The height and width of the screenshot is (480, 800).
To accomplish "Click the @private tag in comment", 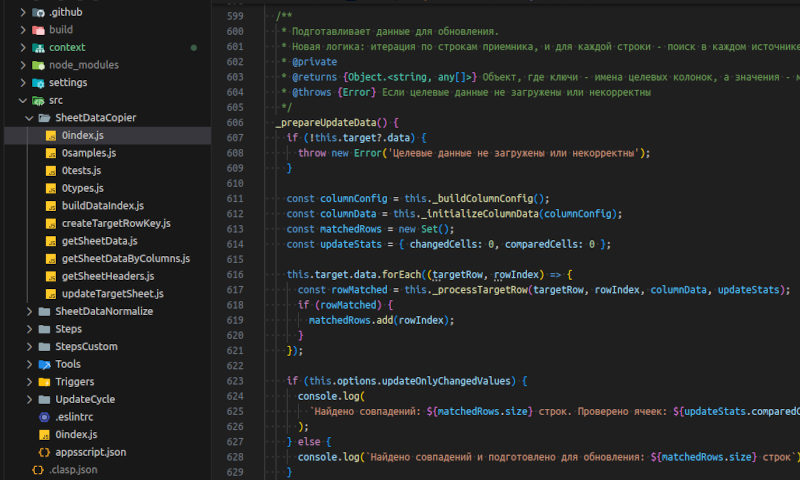I will (314, 62).
